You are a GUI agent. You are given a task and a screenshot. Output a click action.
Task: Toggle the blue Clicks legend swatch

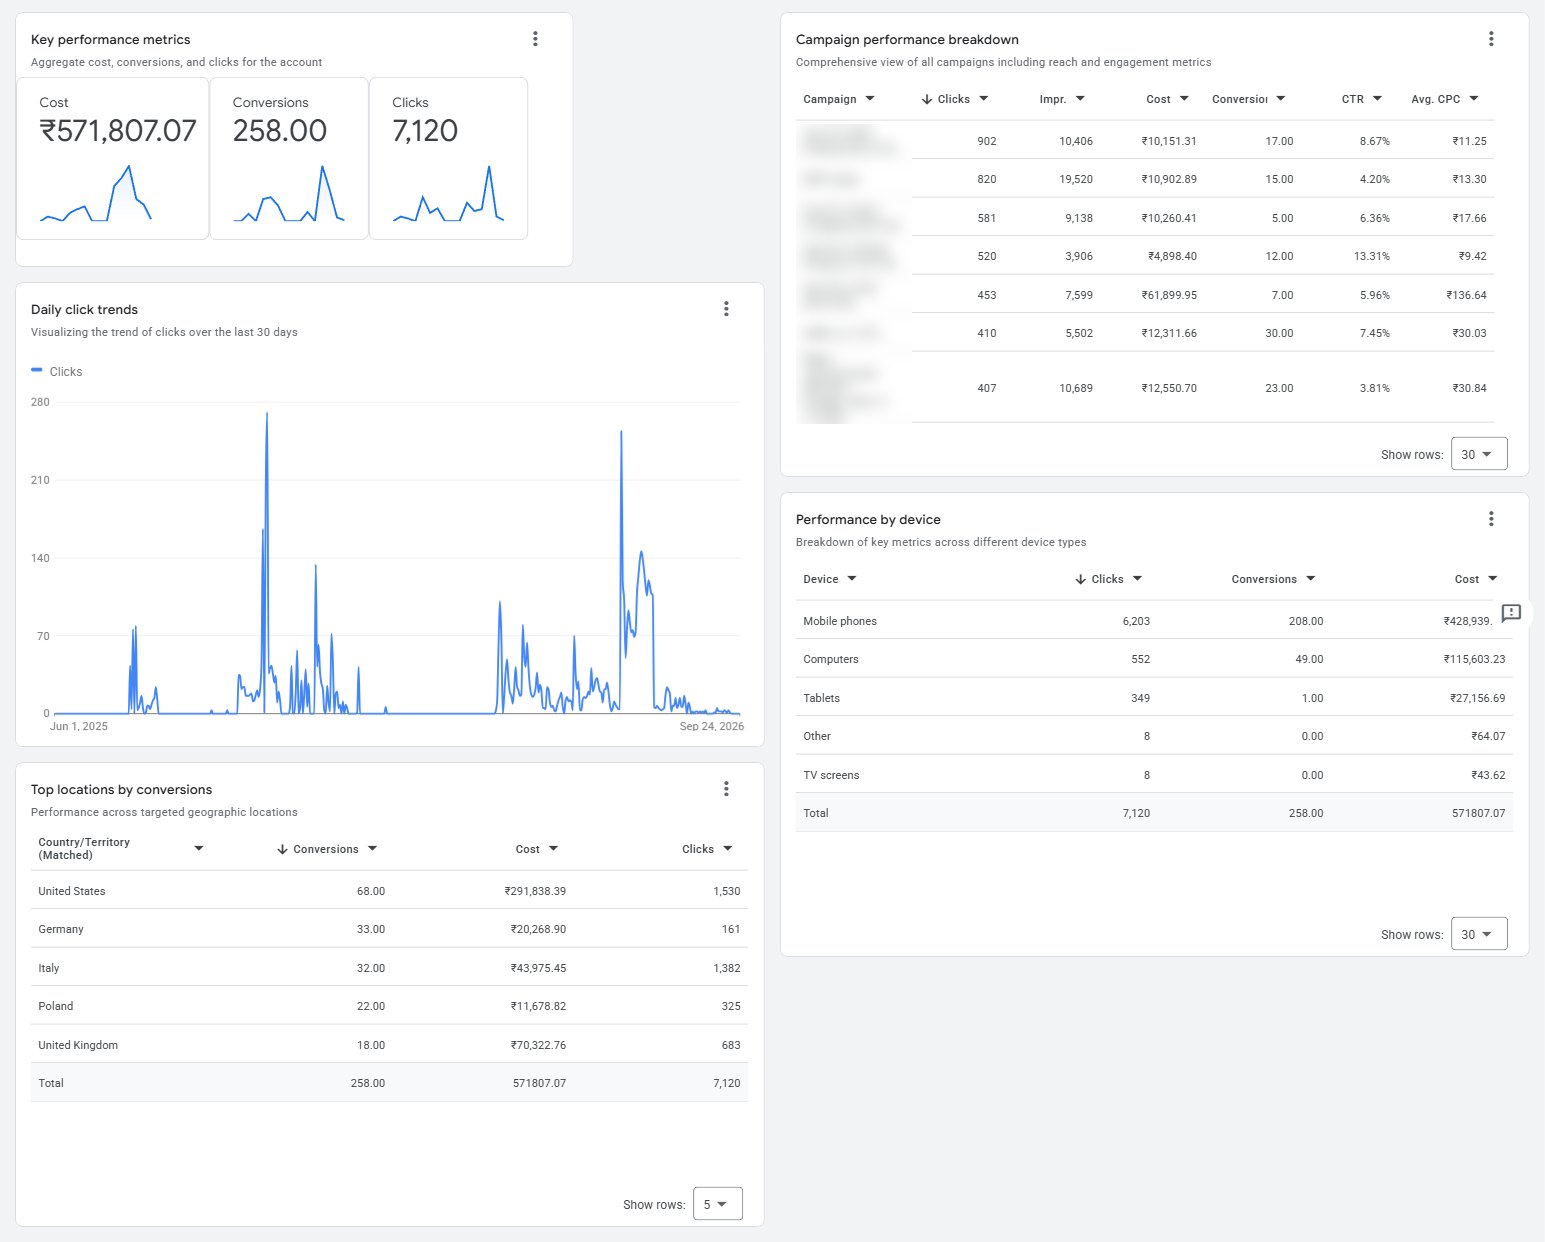click(x=37, y=370)
